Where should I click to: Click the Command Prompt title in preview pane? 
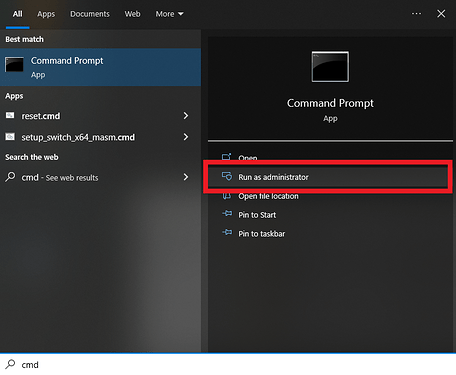coord(330,103)
